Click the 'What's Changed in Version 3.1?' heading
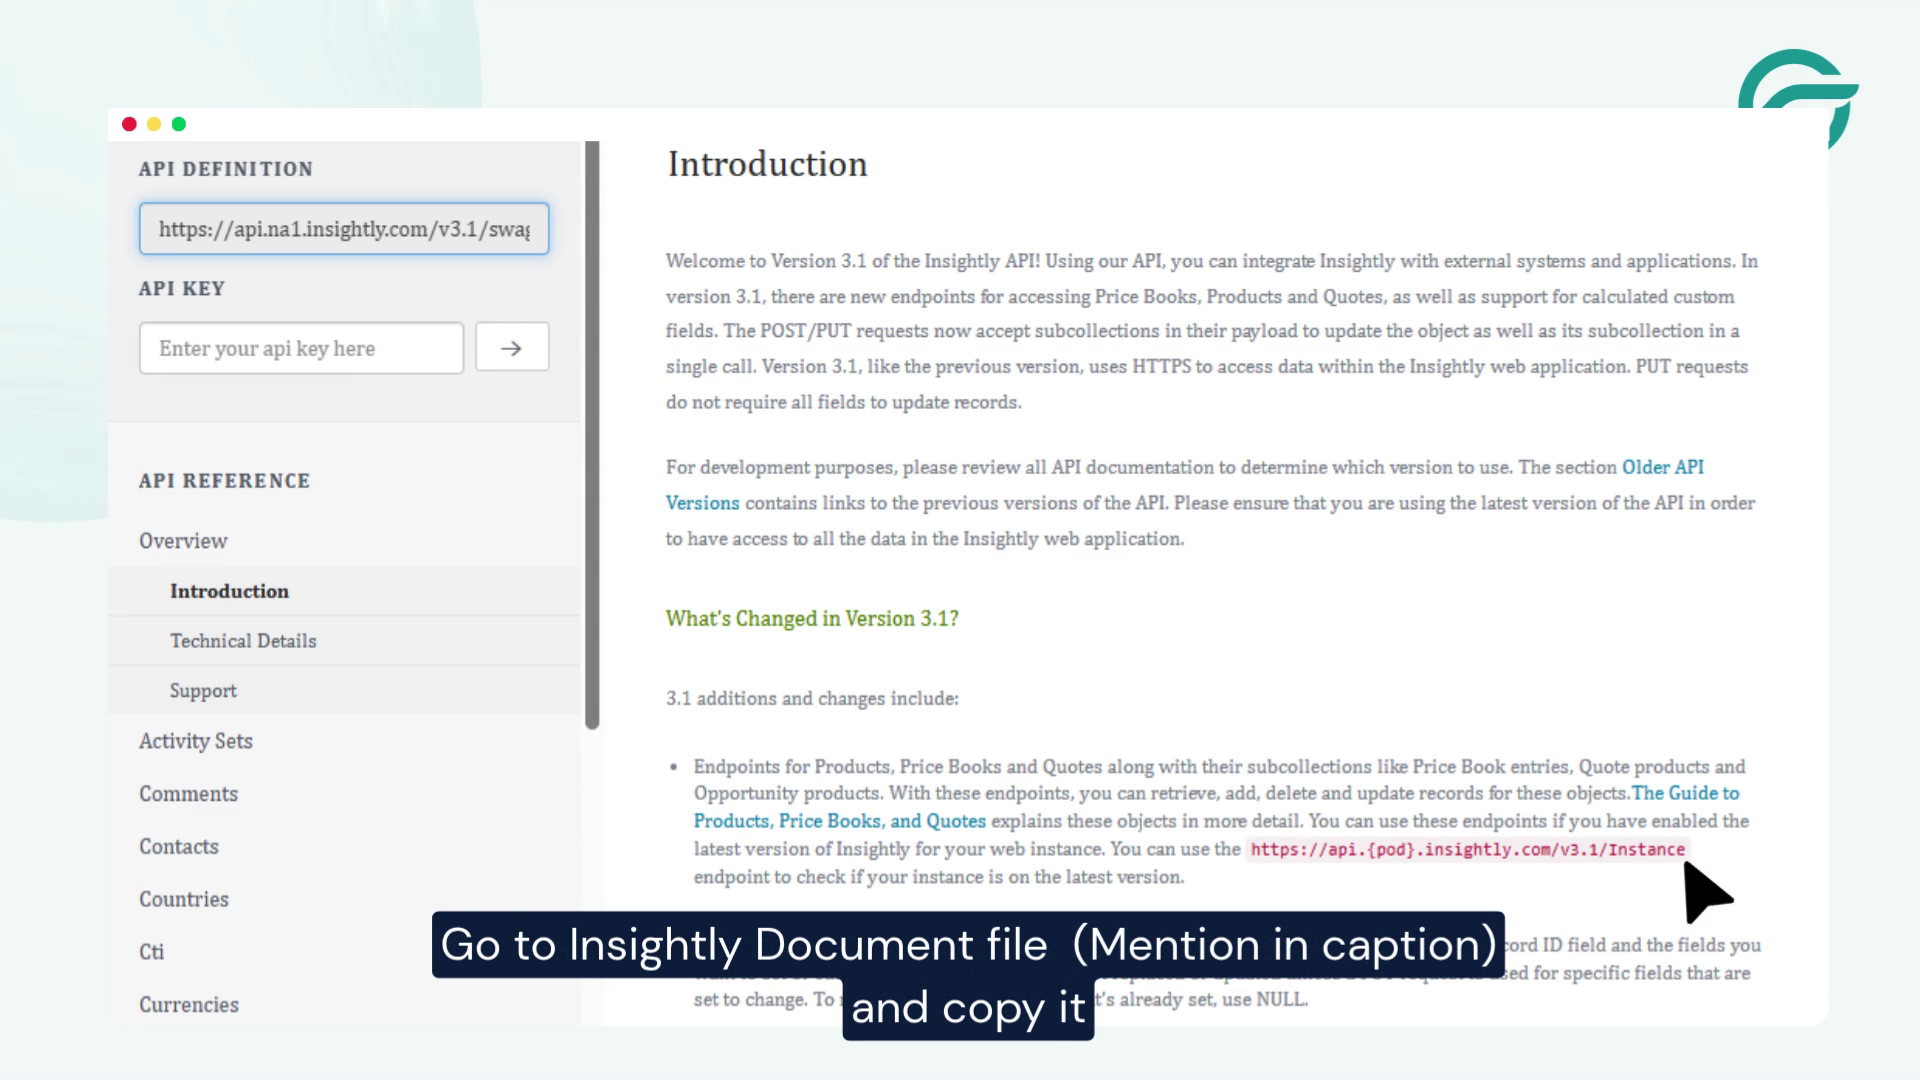 (x=812, y=619)
